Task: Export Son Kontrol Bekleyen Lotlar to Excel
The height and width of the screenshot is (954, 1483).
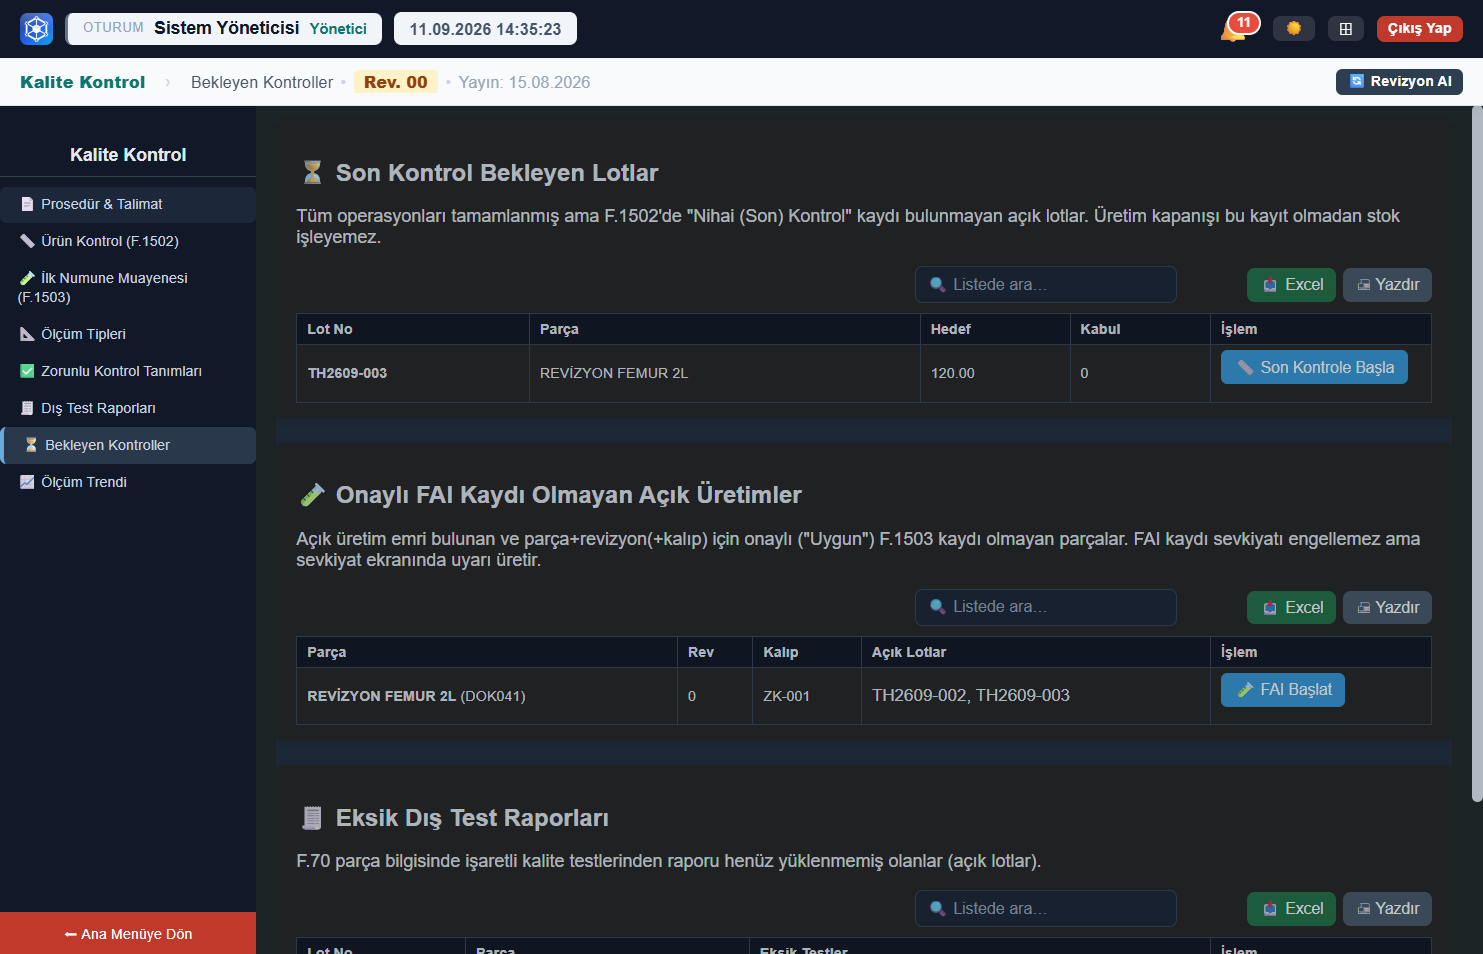Action: click(x=1291, y=284)
